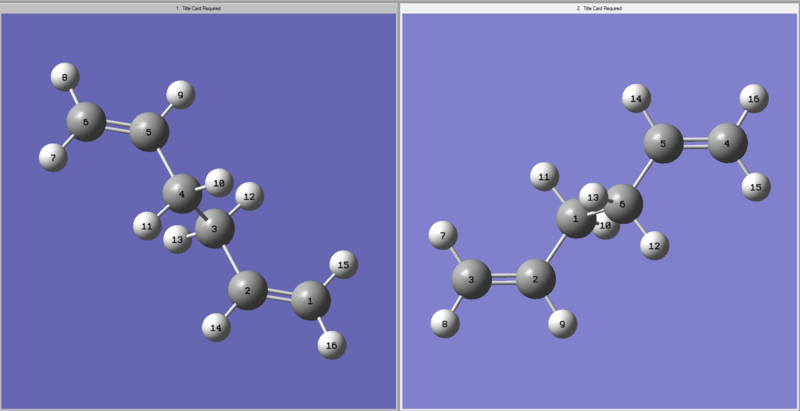Pick hydrogen atom 9 in window 1
Viewport: 800px width, 411px height.
pos(181,94)
